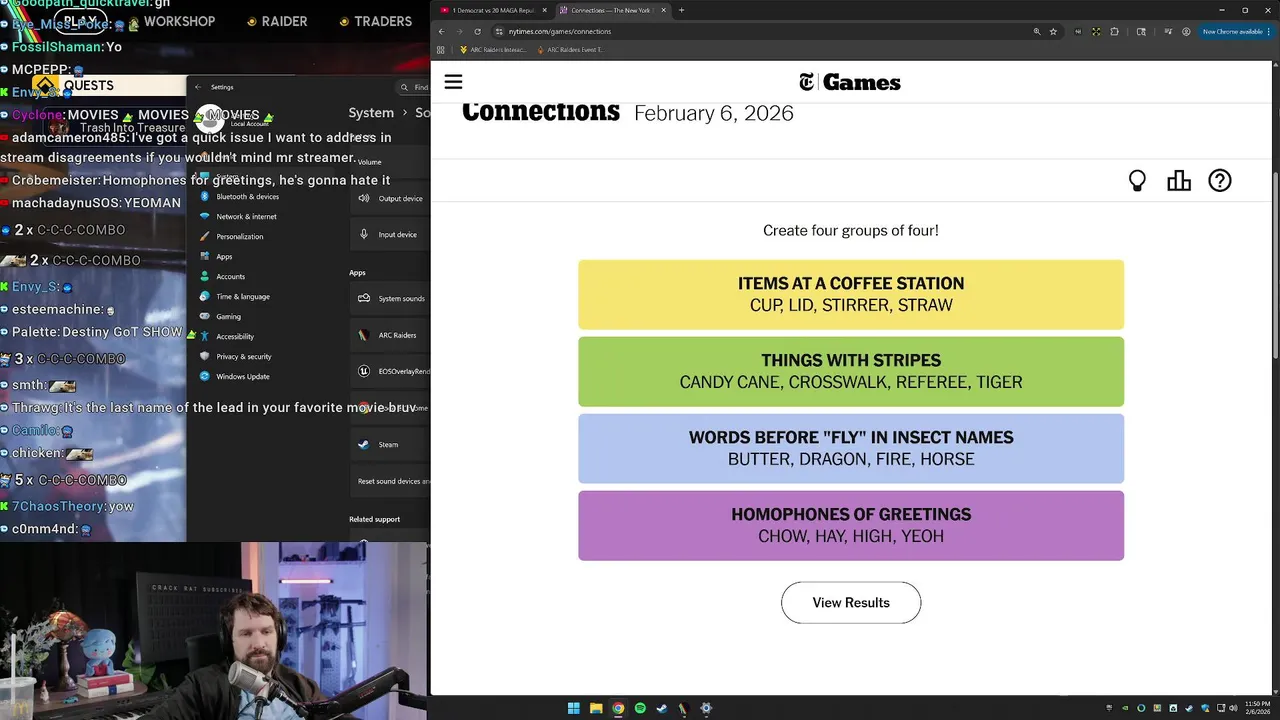Open File Explorer from taskbar

click(x=596, y=708)
